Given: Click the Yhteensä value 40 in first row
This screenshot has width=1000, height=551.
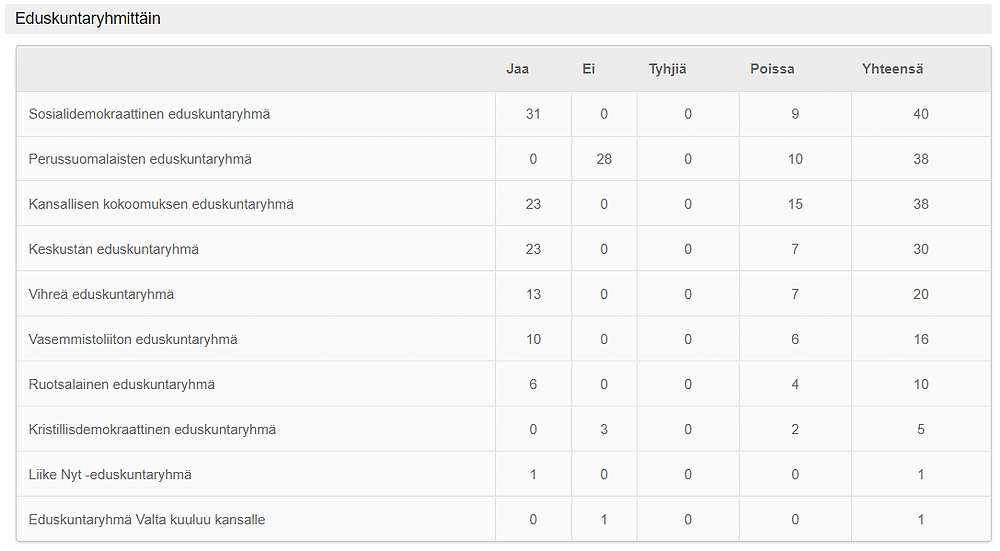Looking at the screenshot, I should pyautogui.click(x=920, y=114).
